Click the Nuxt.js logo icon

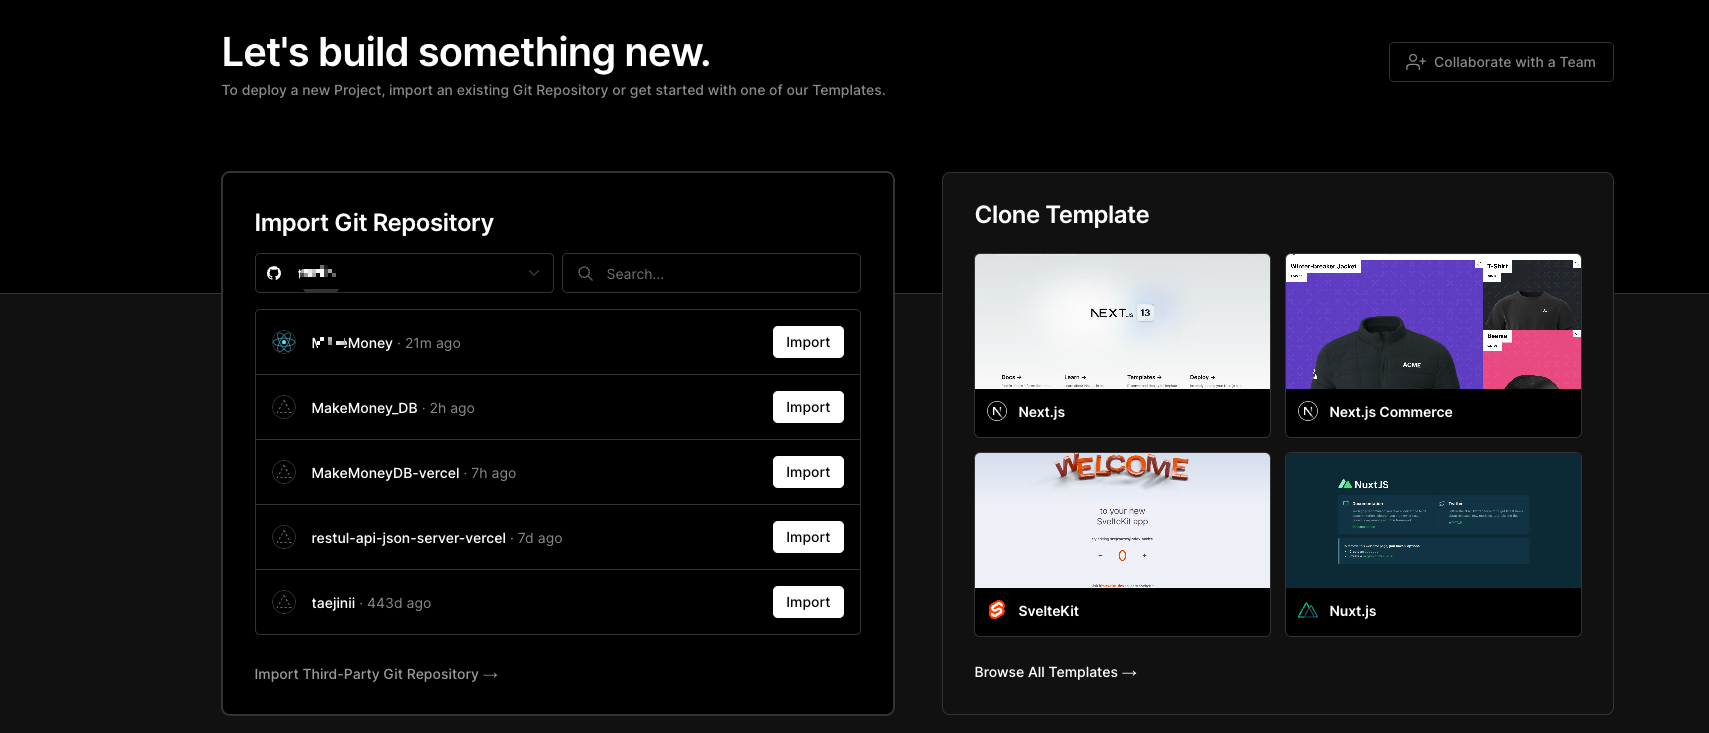[1308, 610]
